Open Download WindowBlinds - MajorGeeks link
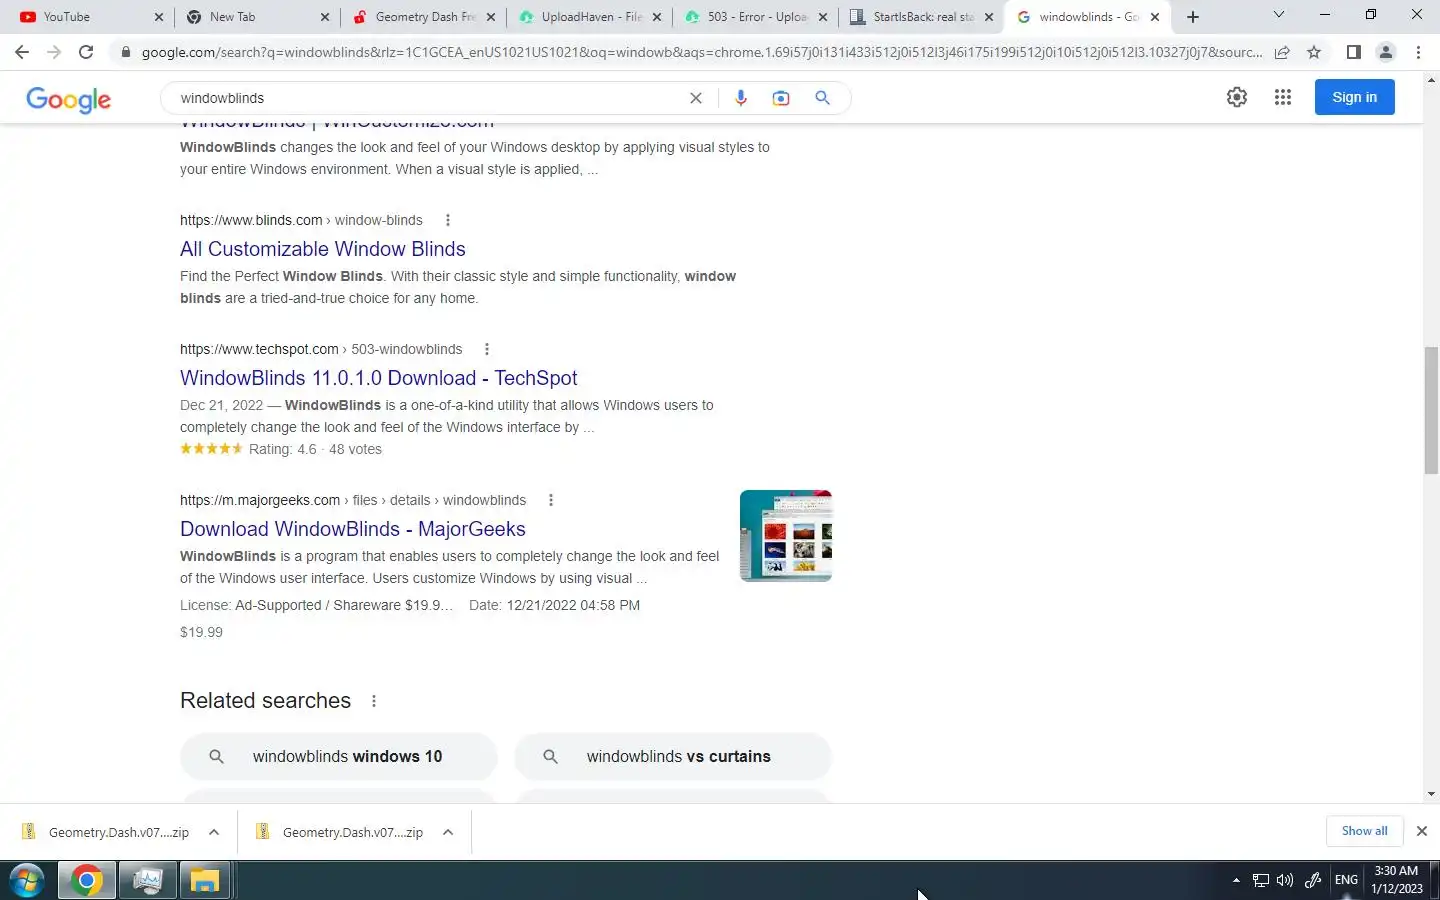This screenshot has height=900, width=1440. click(x=353, y=529)
